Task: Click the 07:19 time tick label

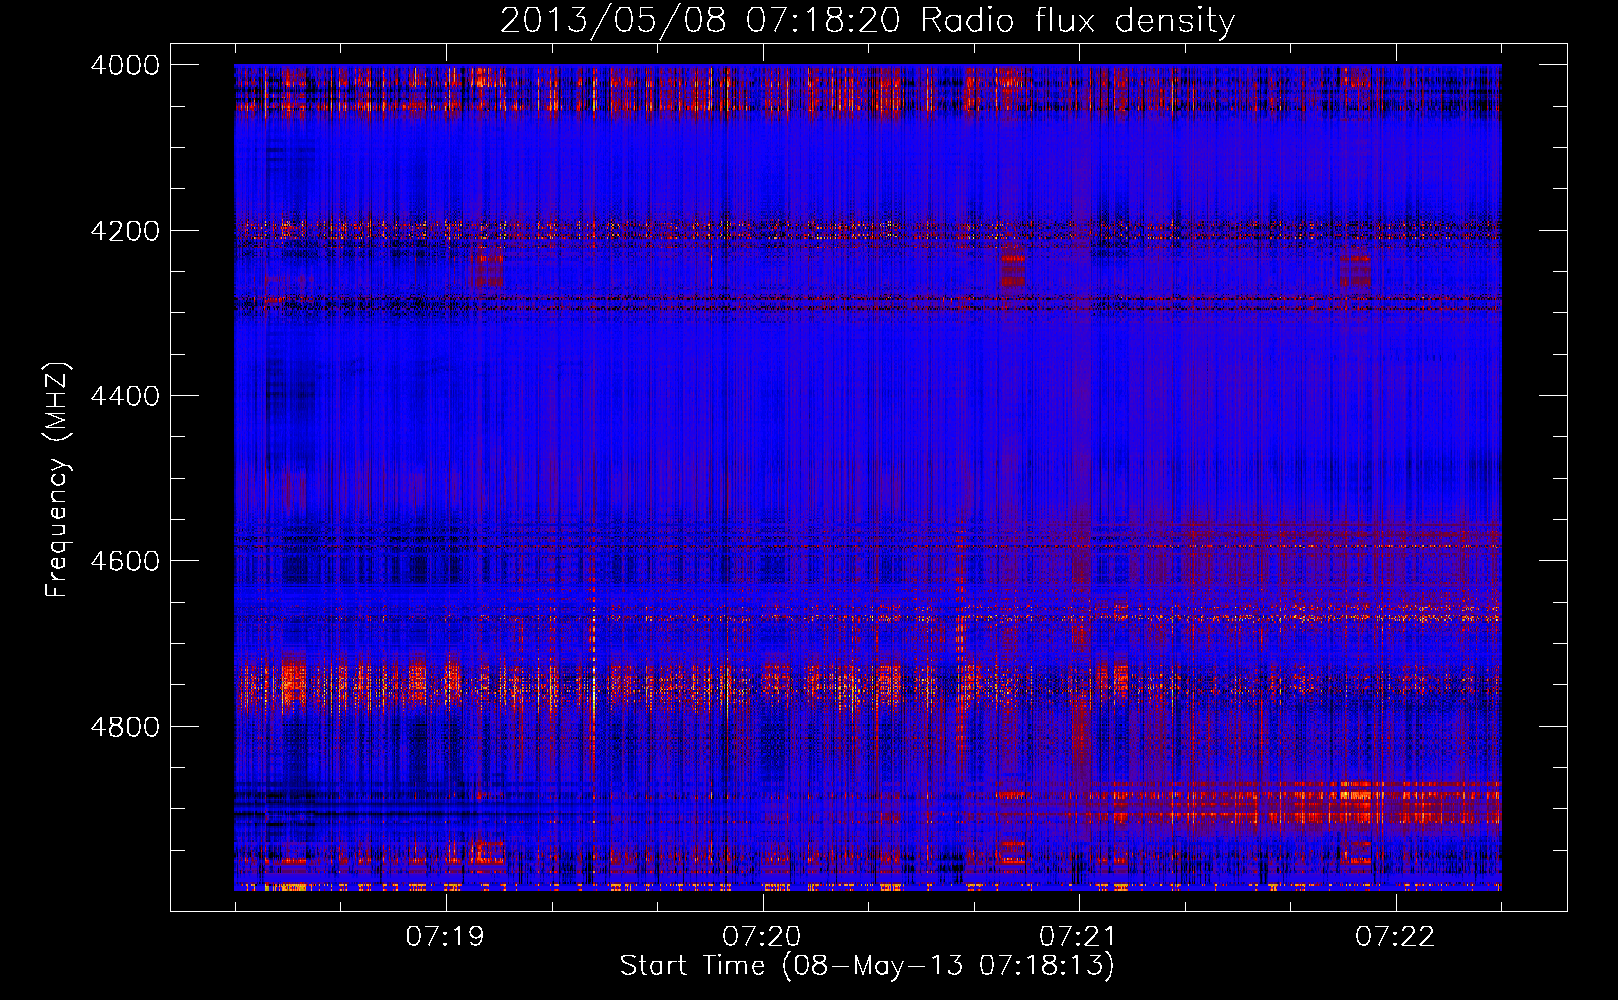Action: point(445,937)
